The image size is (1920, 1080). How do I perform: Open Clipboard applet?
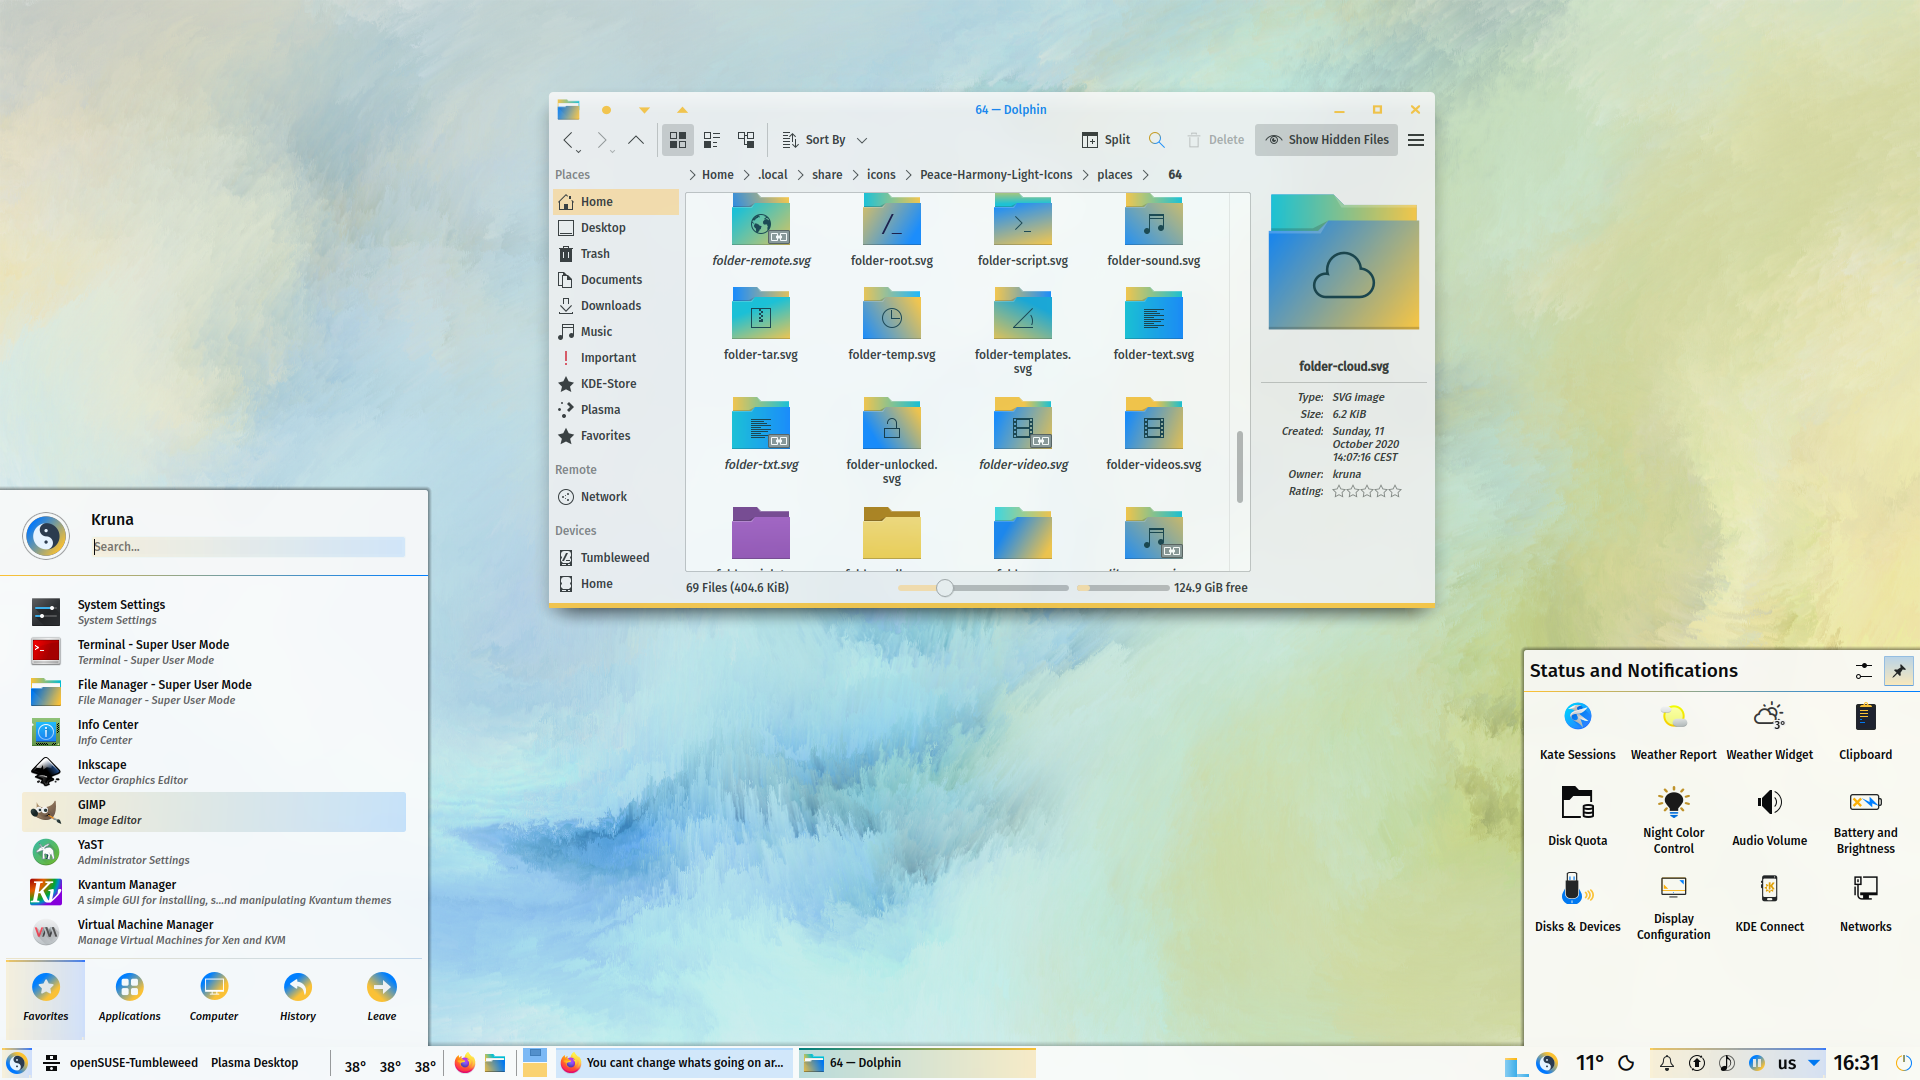[x=1866, y=731]
